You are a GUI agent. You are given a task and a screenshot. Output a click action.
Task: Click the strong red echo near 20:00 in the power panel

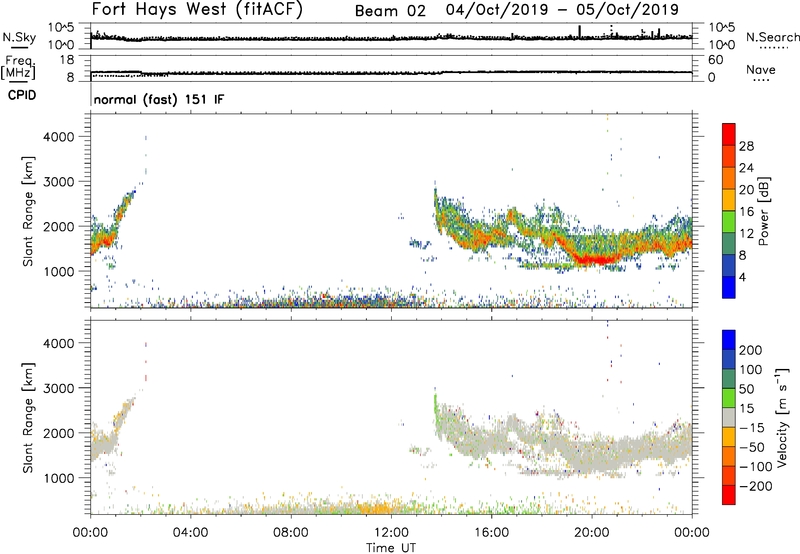(597, 260)
